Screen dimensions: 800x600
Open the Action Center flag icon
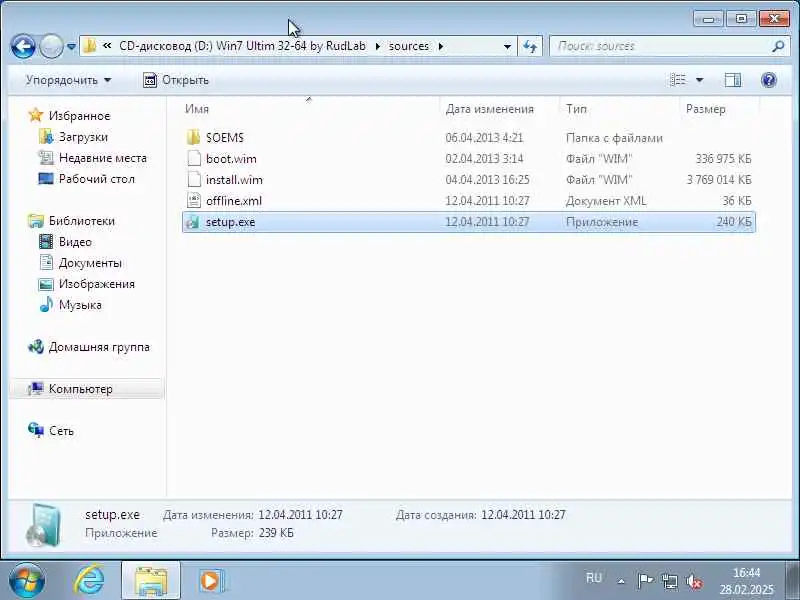pyautogui.click(x=645, y=581)
